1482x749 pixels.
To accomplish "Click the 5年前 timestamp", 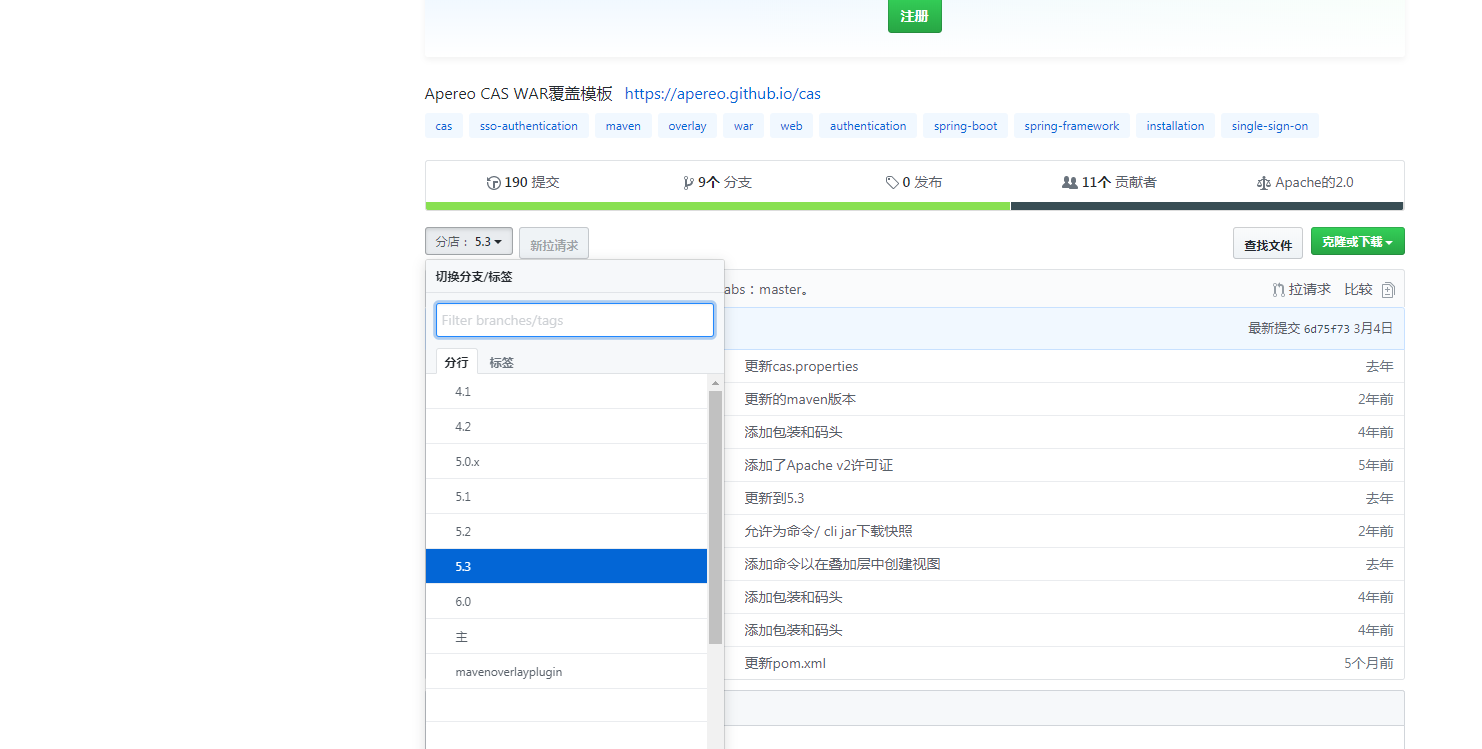I will click(1376, 465).
